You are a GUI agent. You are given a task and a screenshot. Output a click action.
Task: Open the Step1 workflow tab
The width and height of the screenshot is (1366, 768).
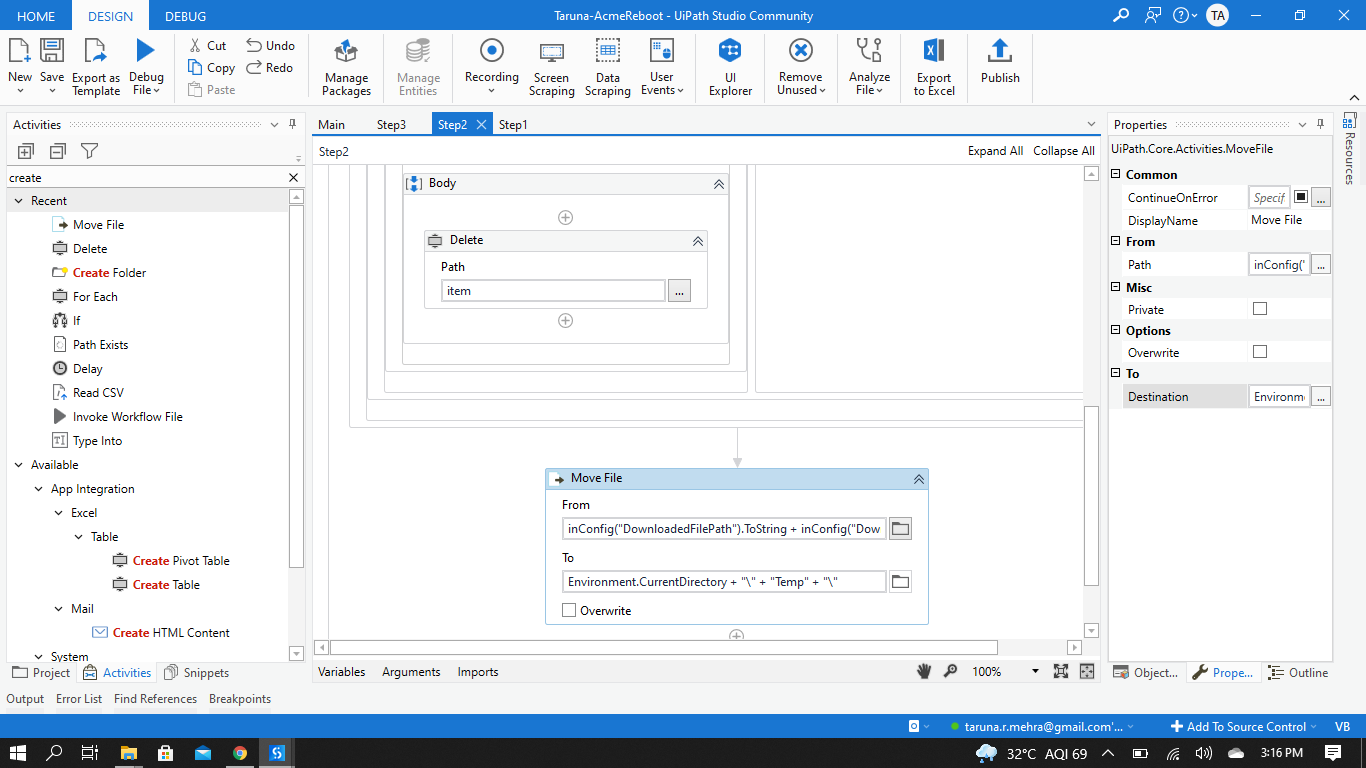(513, 125)
